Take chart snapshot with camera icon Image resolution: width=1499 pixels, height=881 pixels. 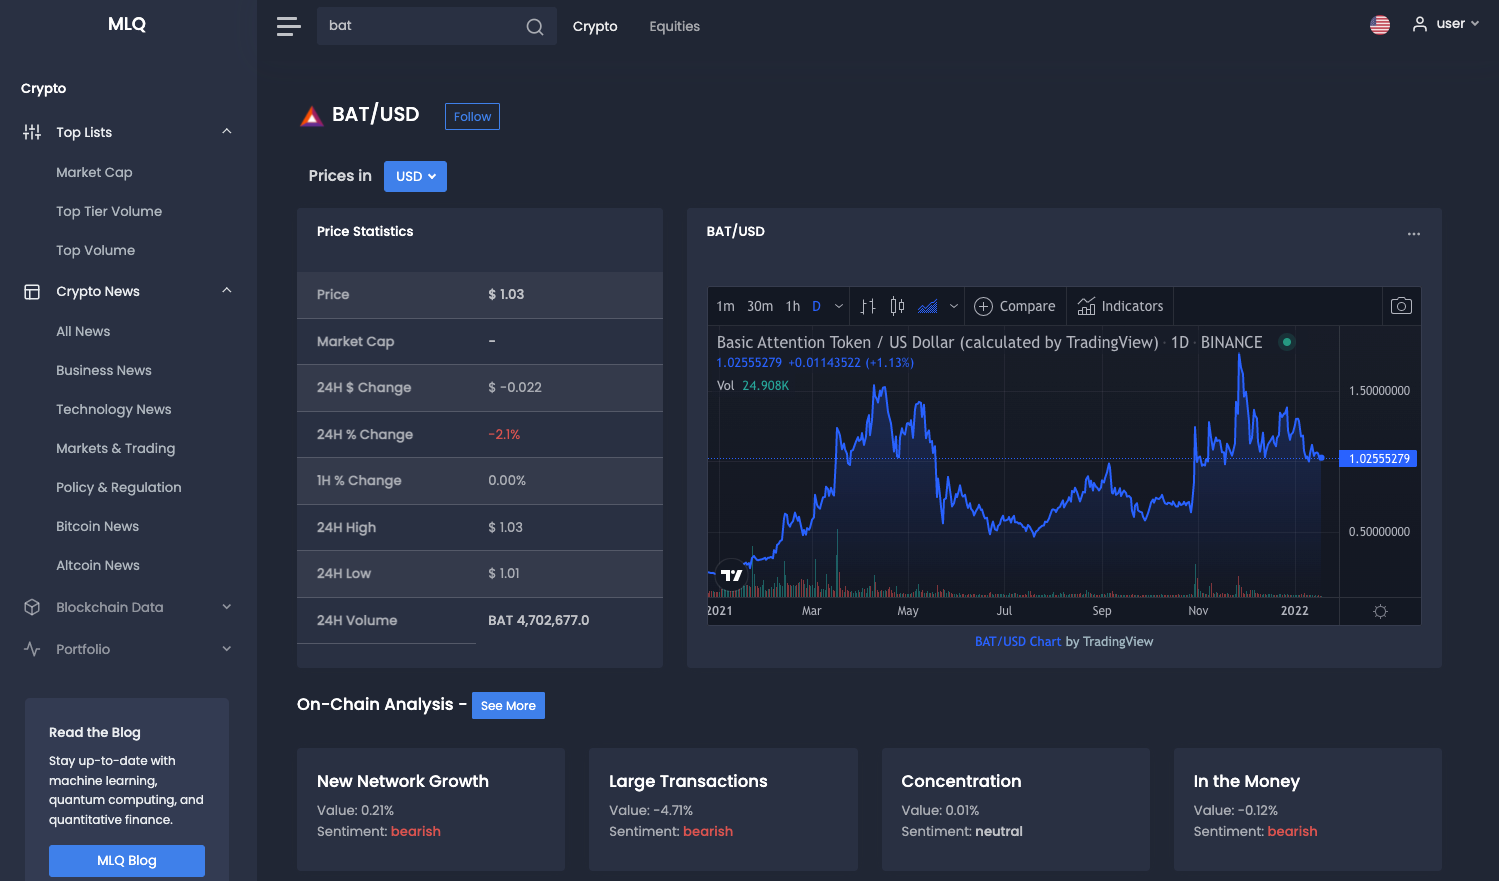[1401, 306]
